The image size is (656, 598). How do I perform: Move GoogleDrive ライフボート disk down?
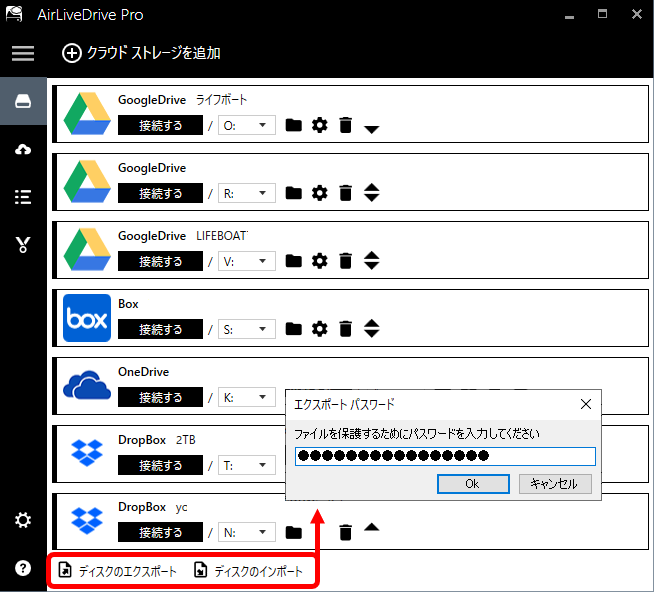tap(372, 129)
